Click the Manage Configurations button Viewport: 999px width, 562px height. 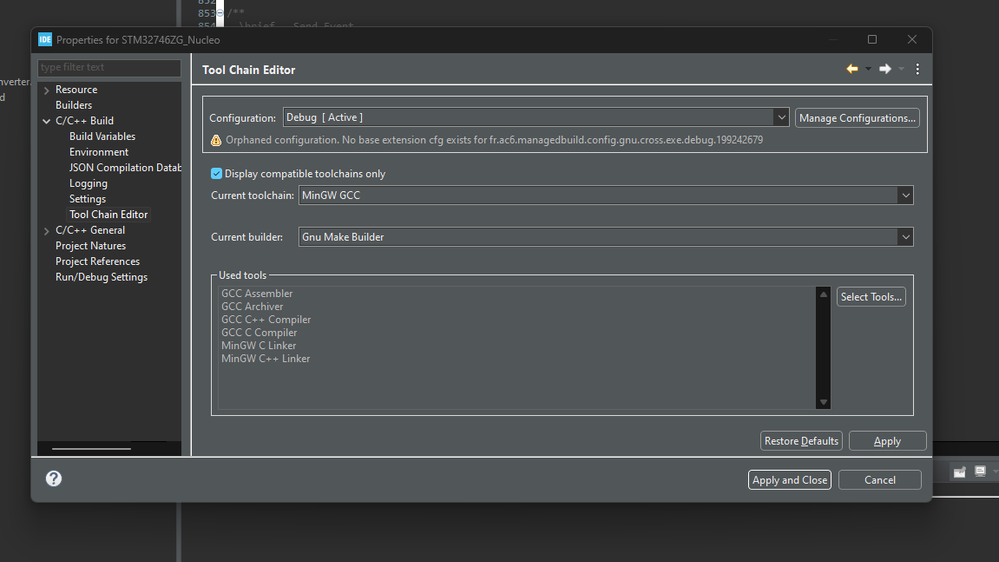tap(857, 118)
